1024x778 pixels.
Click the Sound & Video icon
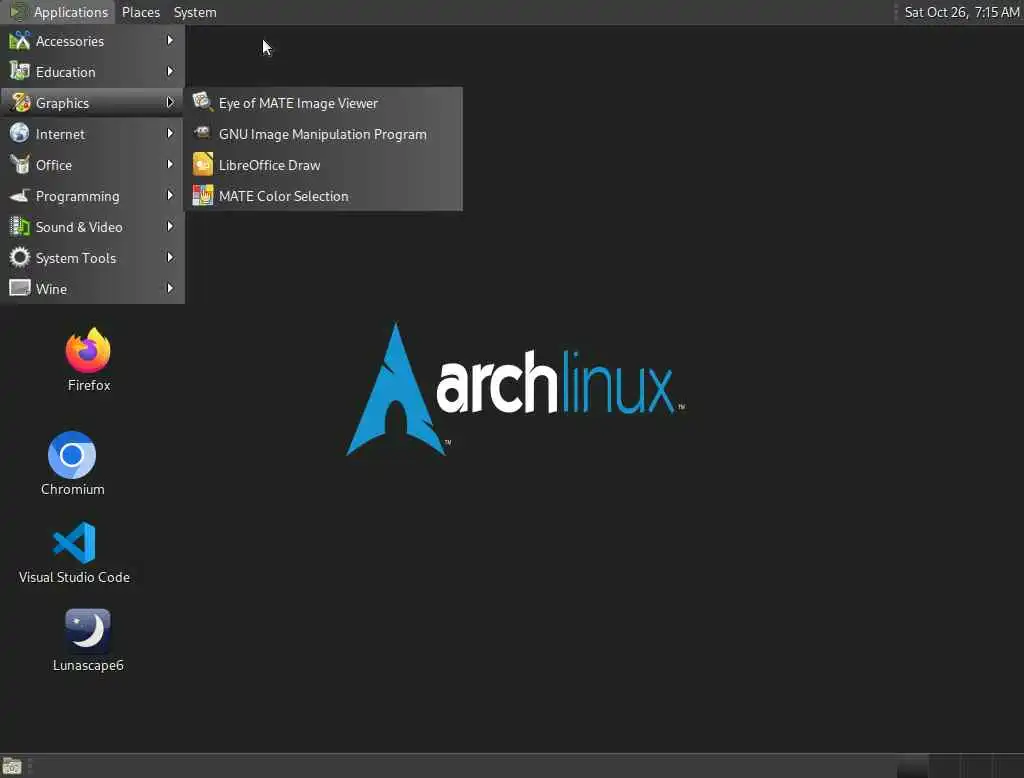[x=20, y=227]
